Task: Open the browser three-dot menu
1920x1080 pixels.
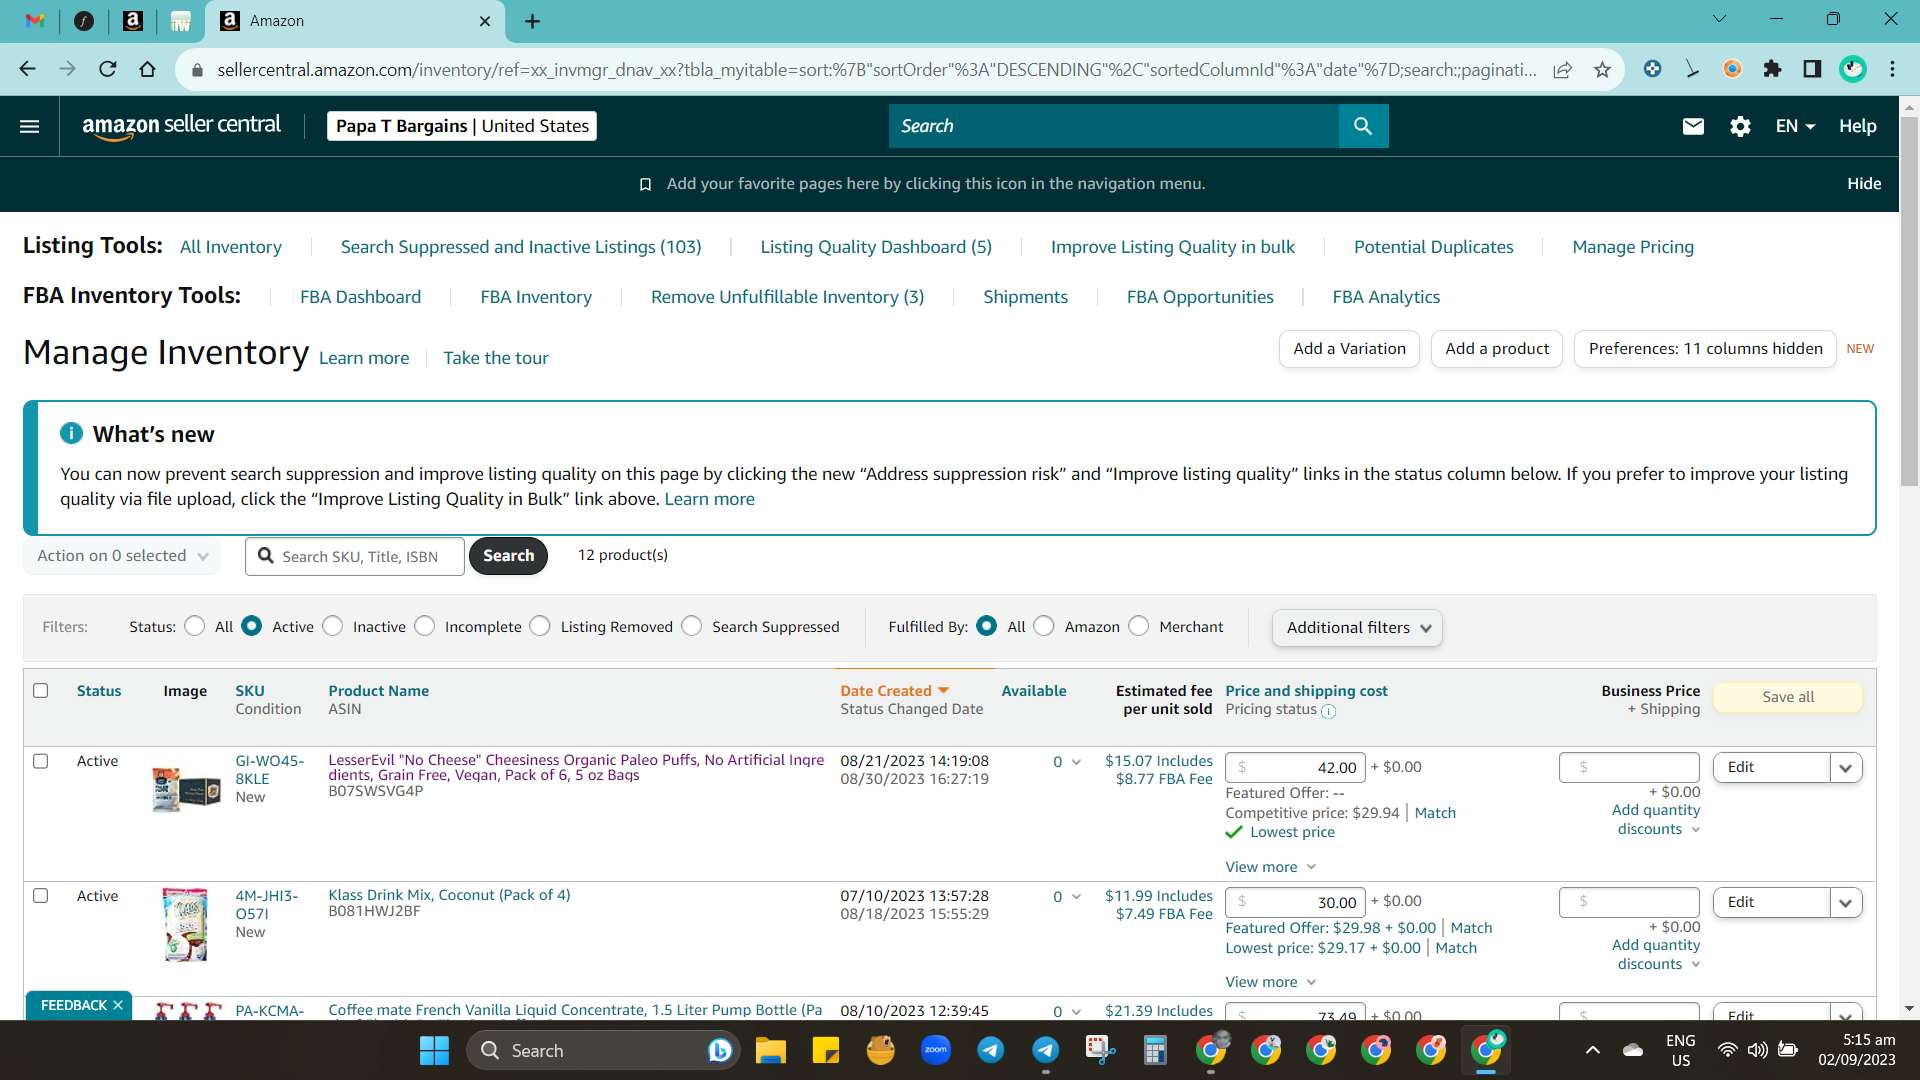Action: [1892, 69]
